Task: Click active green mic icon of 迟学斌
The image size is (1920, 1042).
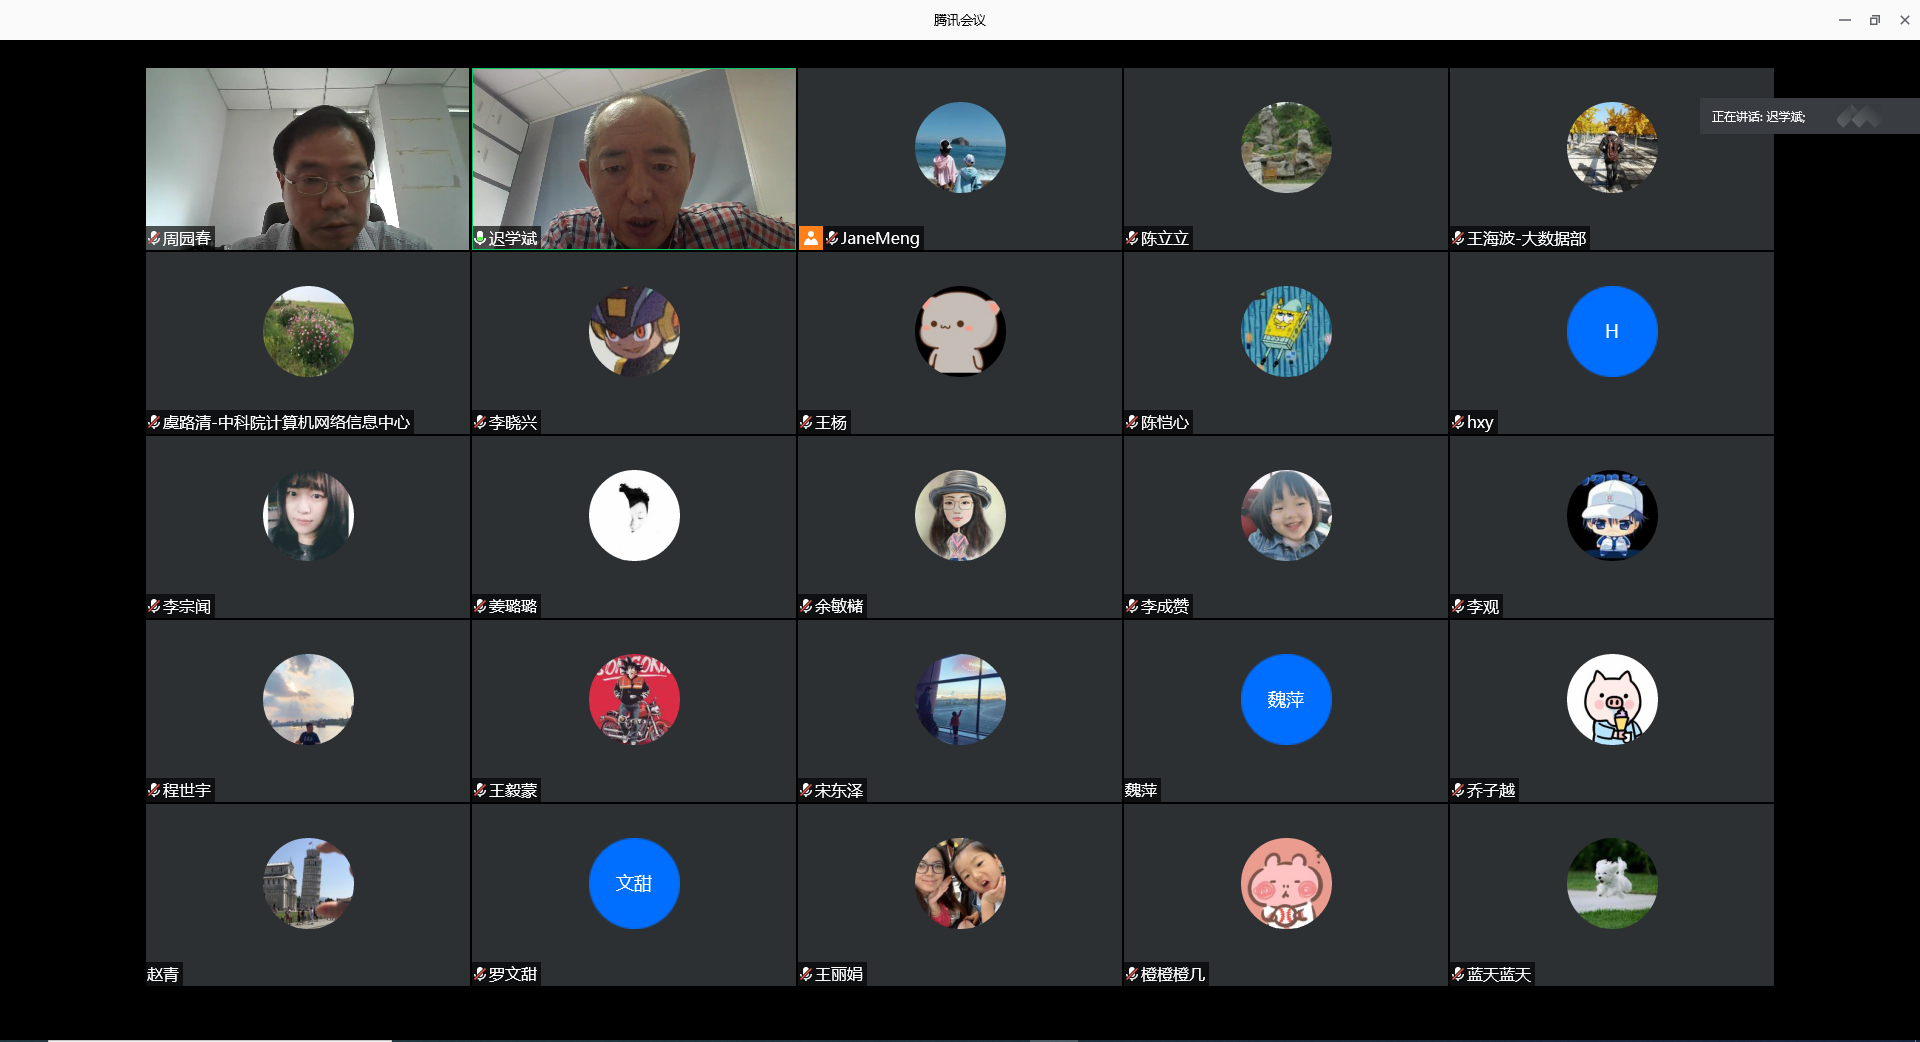Action: pyautogui.click(x=480, y=238)
